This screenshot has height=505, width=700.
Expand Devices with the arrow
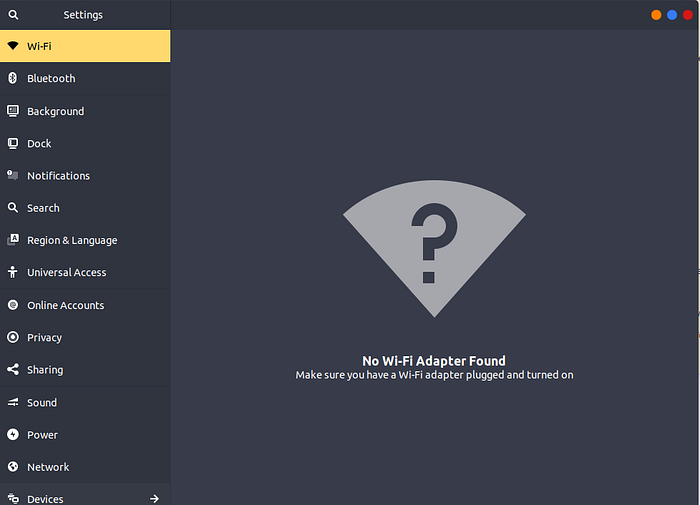pos(154,498)
